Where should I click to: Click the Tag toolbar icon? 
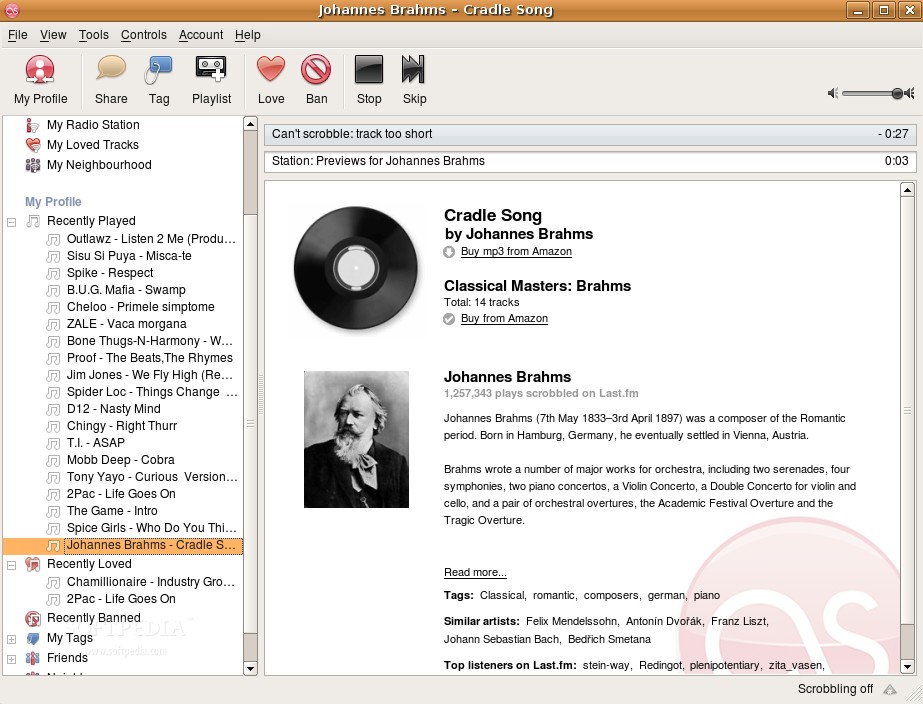[158, 70]
